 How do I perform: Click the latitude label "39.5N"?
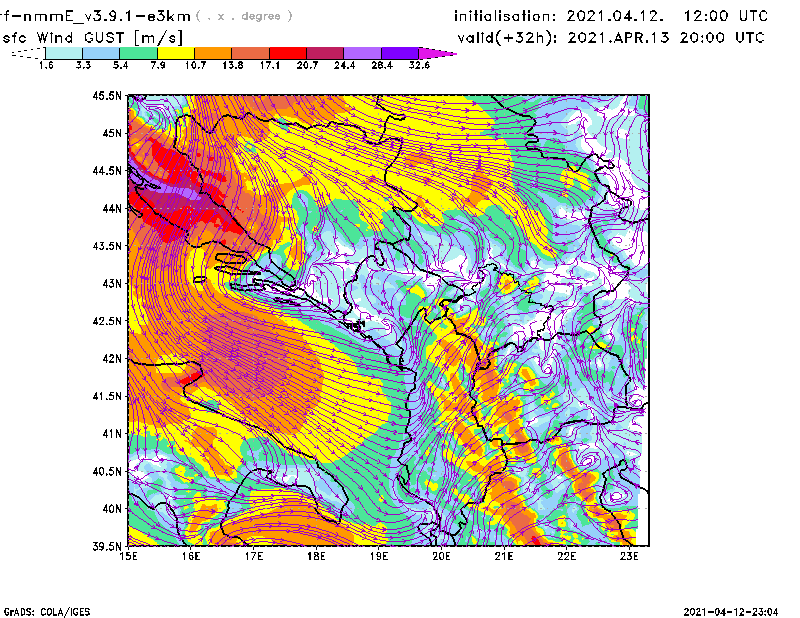(107, 547)
